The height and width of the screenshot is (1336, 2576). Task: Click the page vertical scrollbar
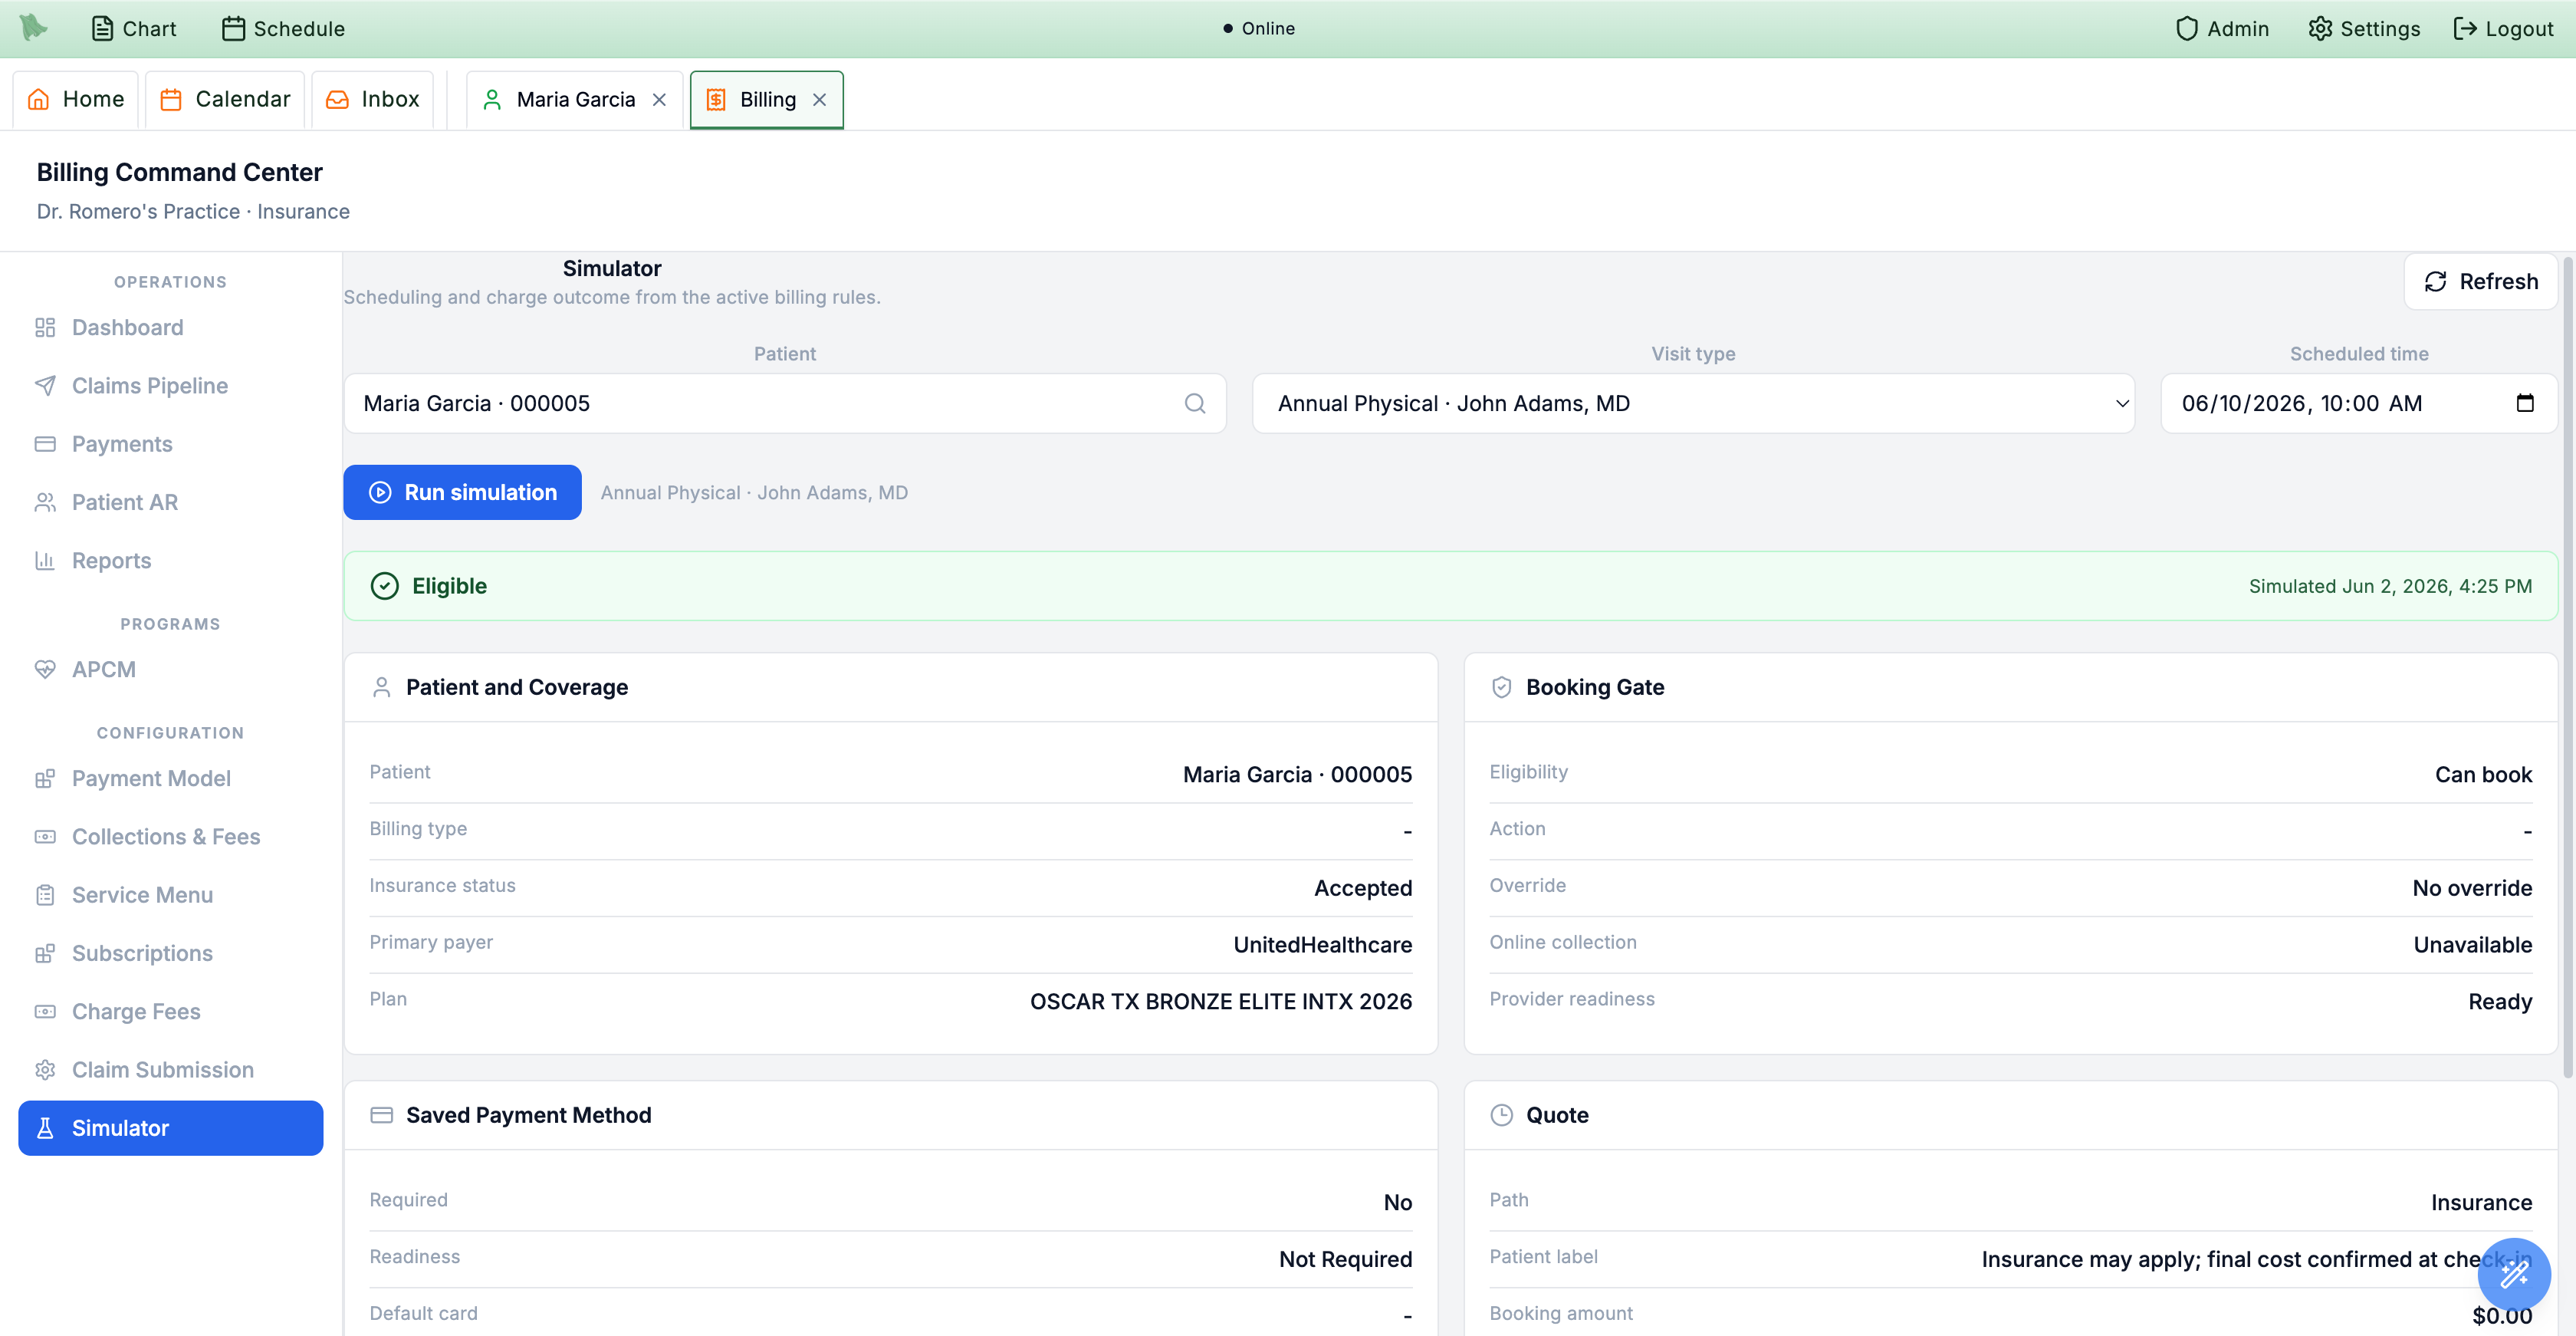[2567, 667]
